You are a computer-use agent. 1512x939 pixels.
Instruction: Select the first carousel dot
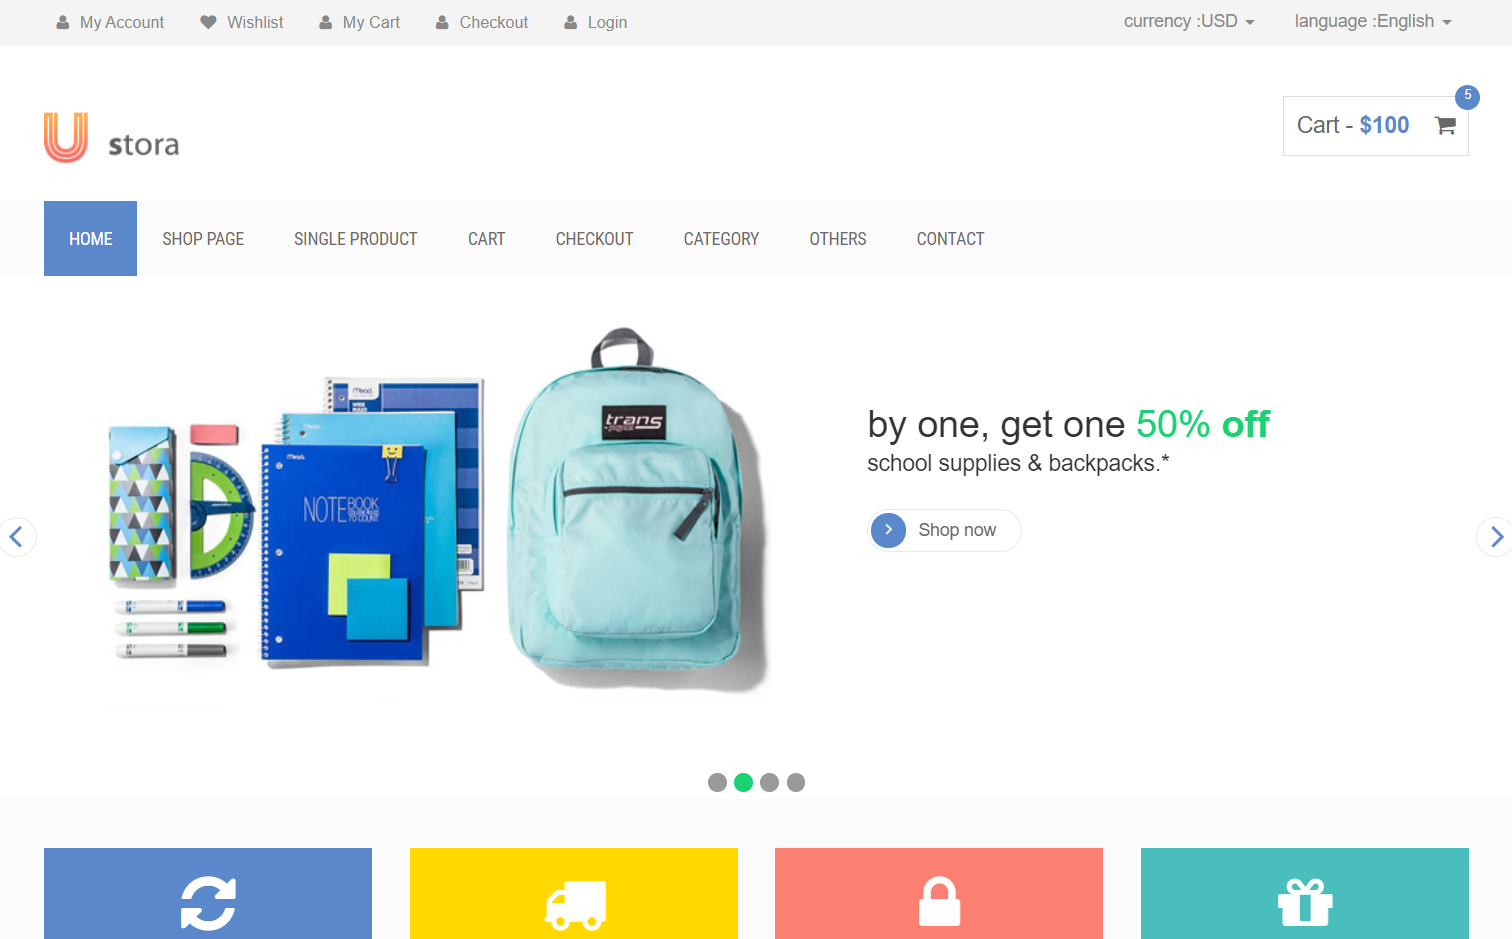(717, 782)
